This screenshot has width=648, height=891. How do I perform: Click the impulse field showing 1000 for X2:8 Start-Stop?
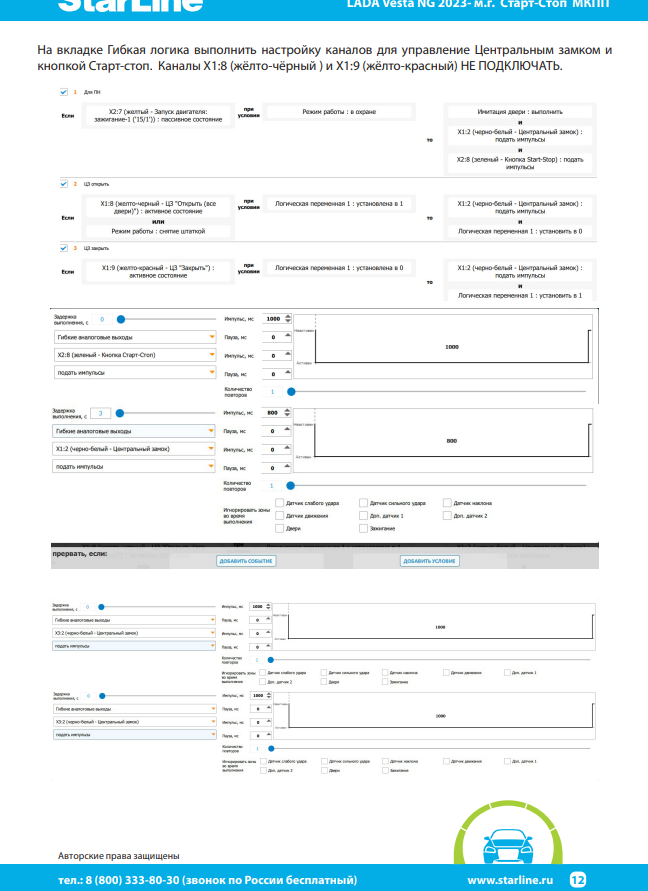pyautogui.click(x=273, y=319)
